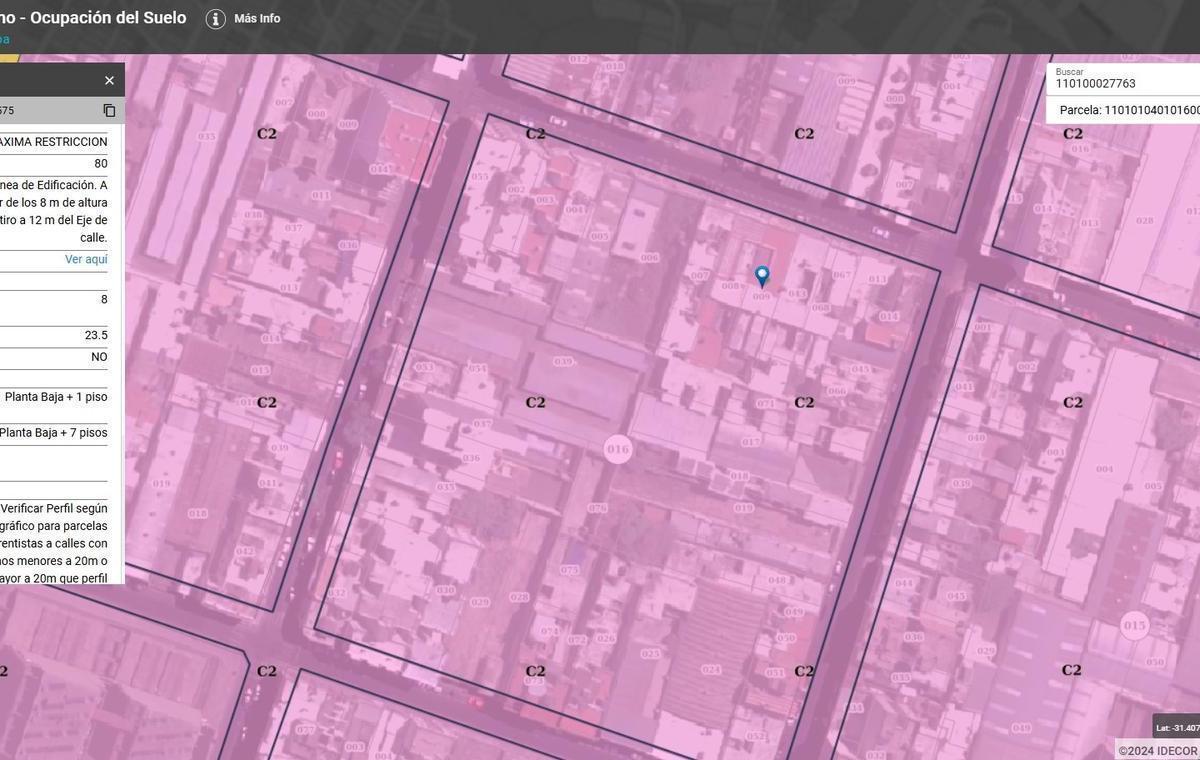This screenshot has height=760, width=1200.
Task: Open the ©2024 IDECOR attribution
Action: pos(1158,751)
